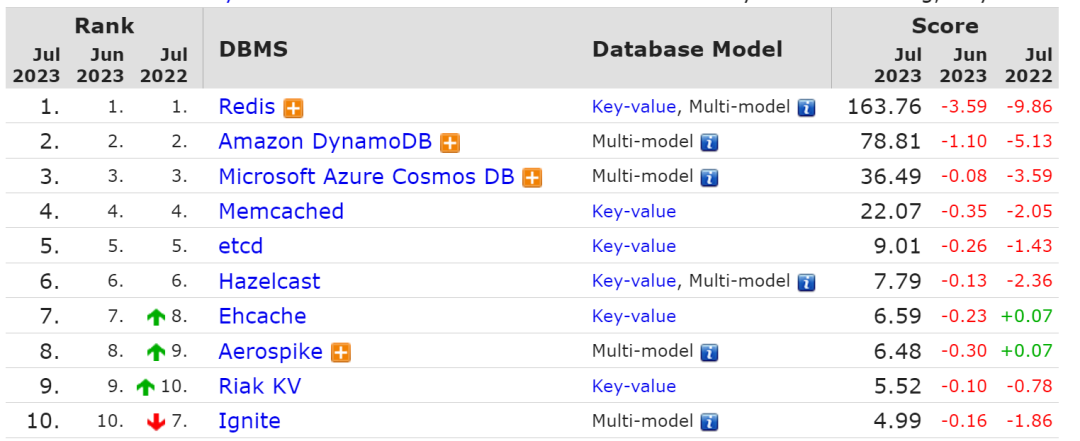
Task: Open the Riak KV link
Action: 260,386
